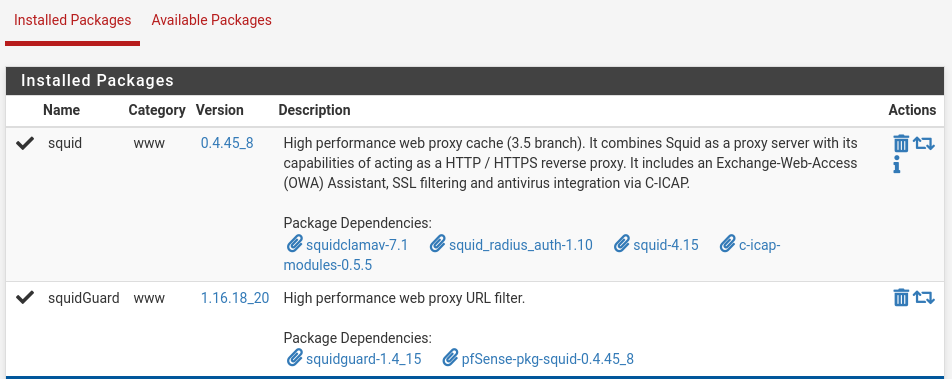Click the squidGuard installed checkmark icon
This screenshot has height=379, width=952.
(x=25, y=298)
